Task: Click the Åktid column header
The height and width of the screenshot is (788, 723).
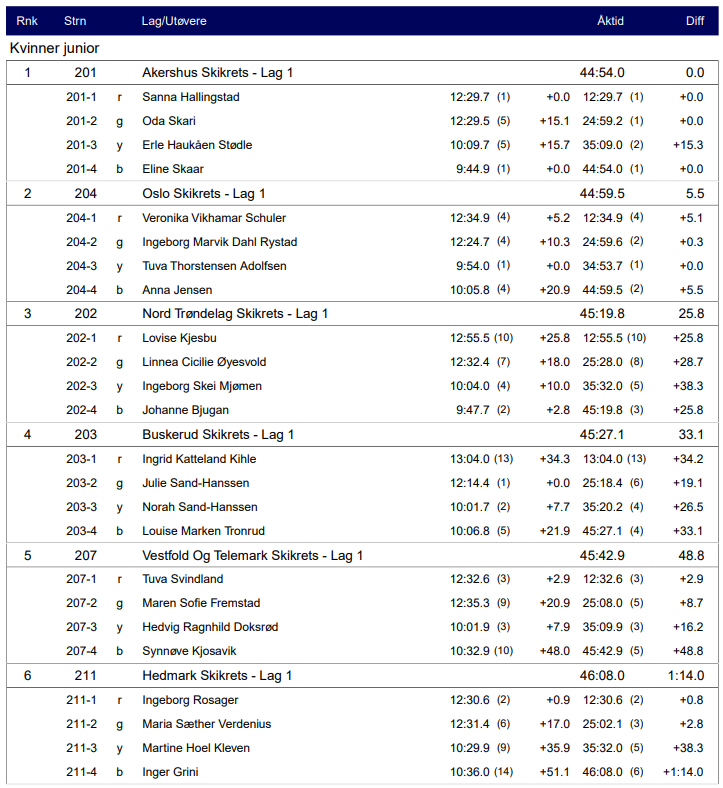Action: point(611,21)
